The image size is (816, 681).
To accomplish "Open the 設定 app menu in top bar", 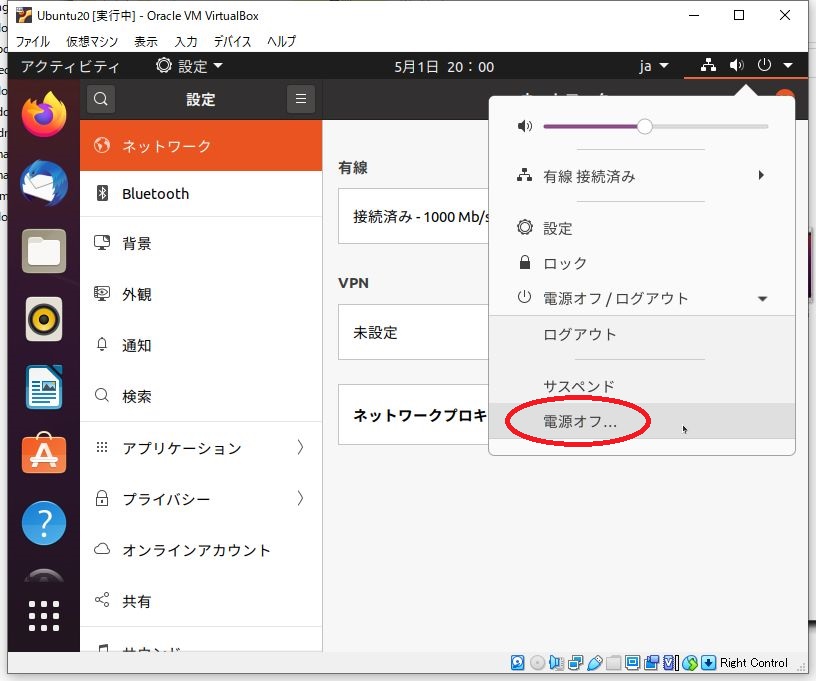I will tap(189, 66).
